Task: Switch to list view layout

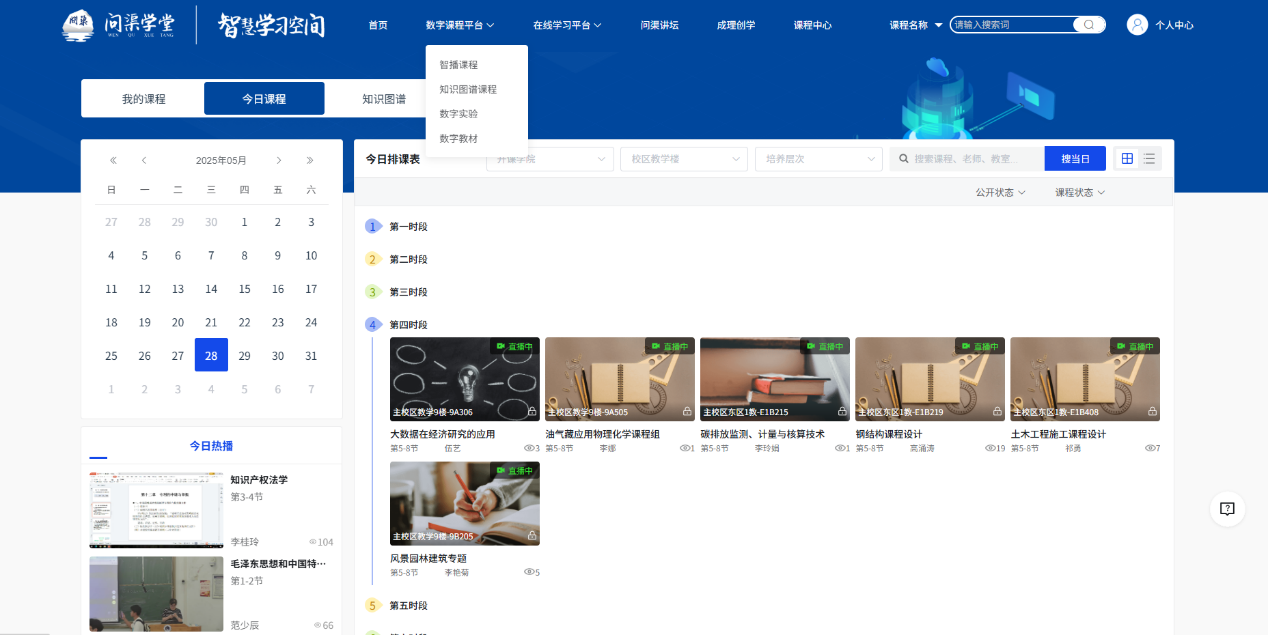Action: pos(1148,158)
